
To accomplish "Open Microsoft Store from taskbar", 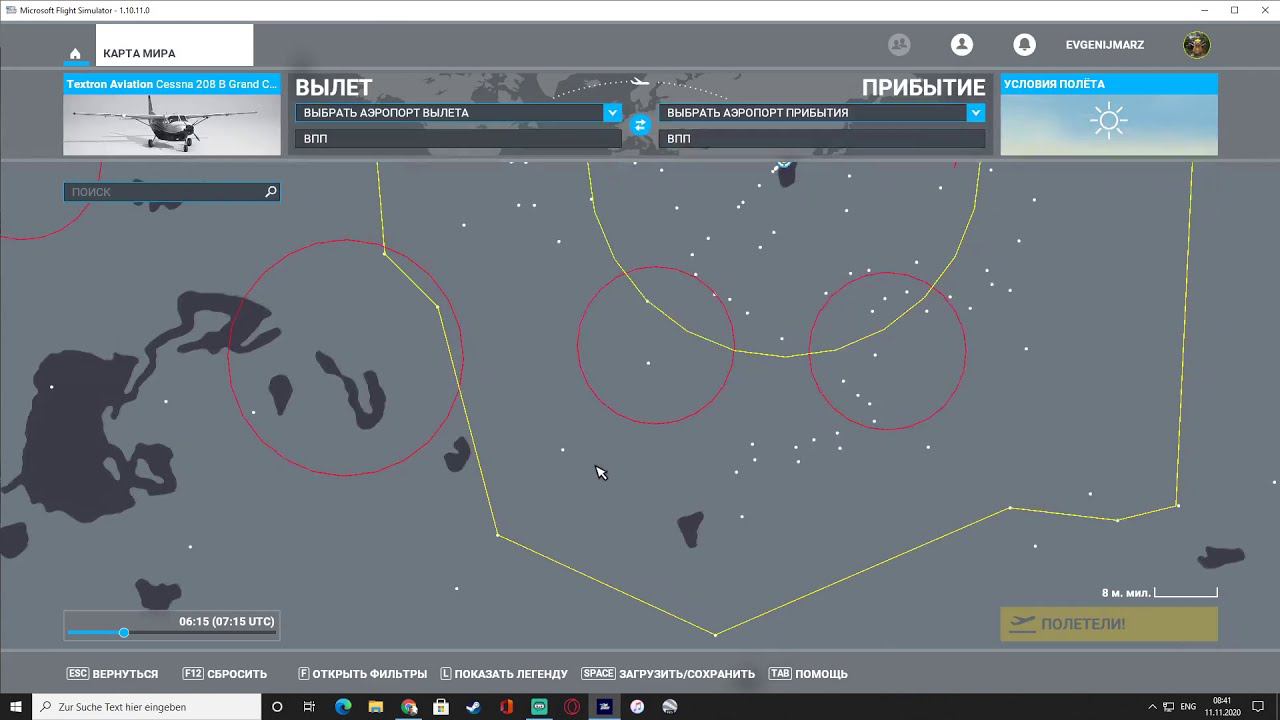I will (x=441, y=707).
